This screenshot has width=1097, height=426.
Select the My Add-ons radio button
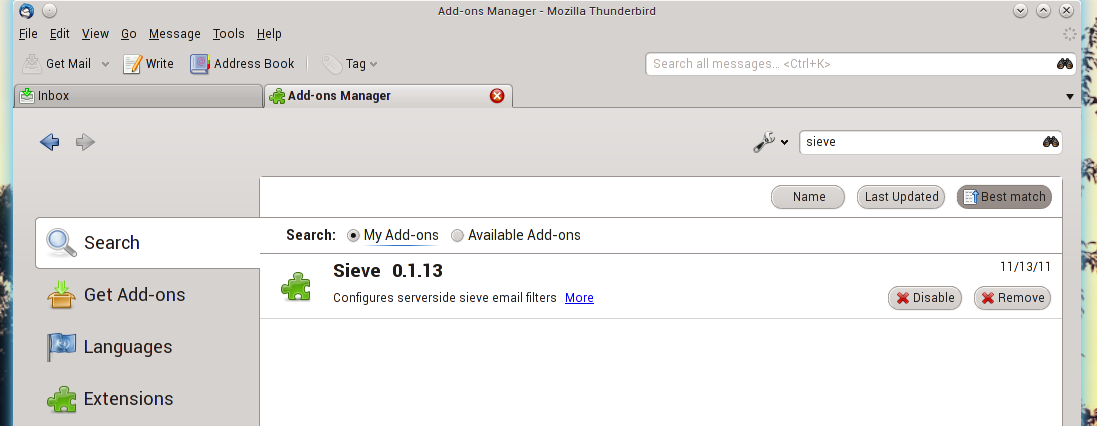(353, 236)
